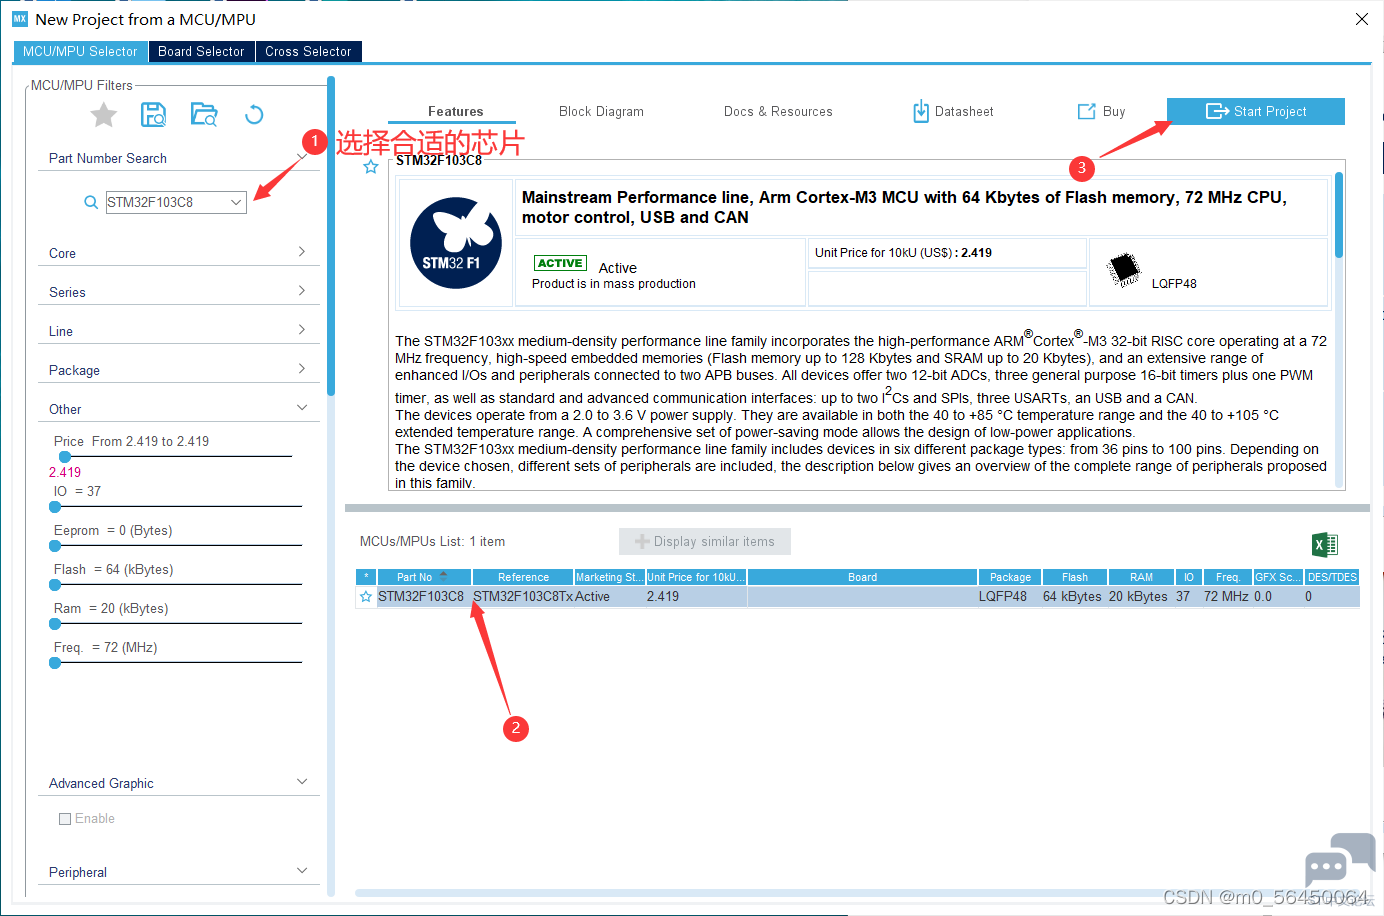
Task: Sort by the Flash column header
Action: (1075, 577)
